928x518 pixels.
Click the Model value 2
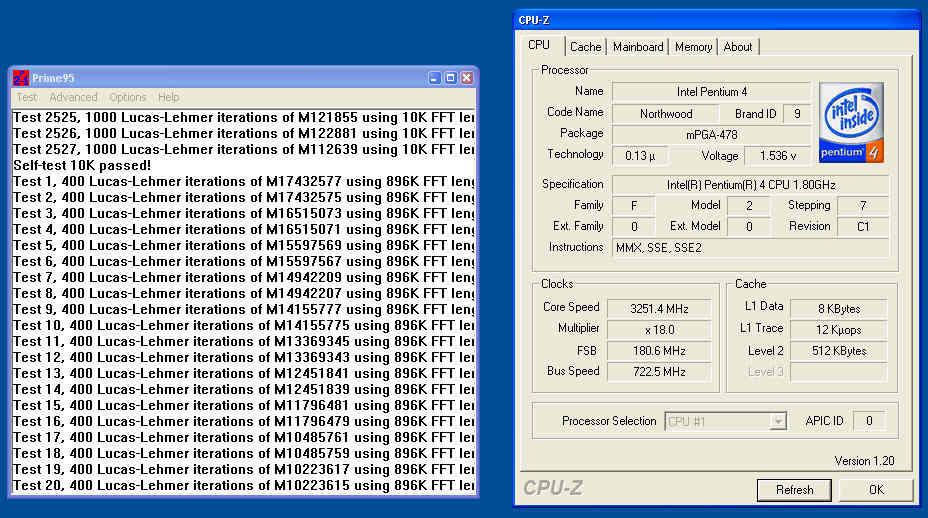click(x=749, y=206)
